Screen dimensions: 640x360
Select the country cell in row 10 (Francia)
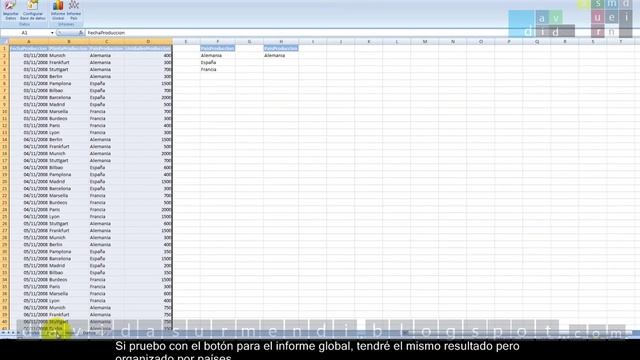pos(107,111)
